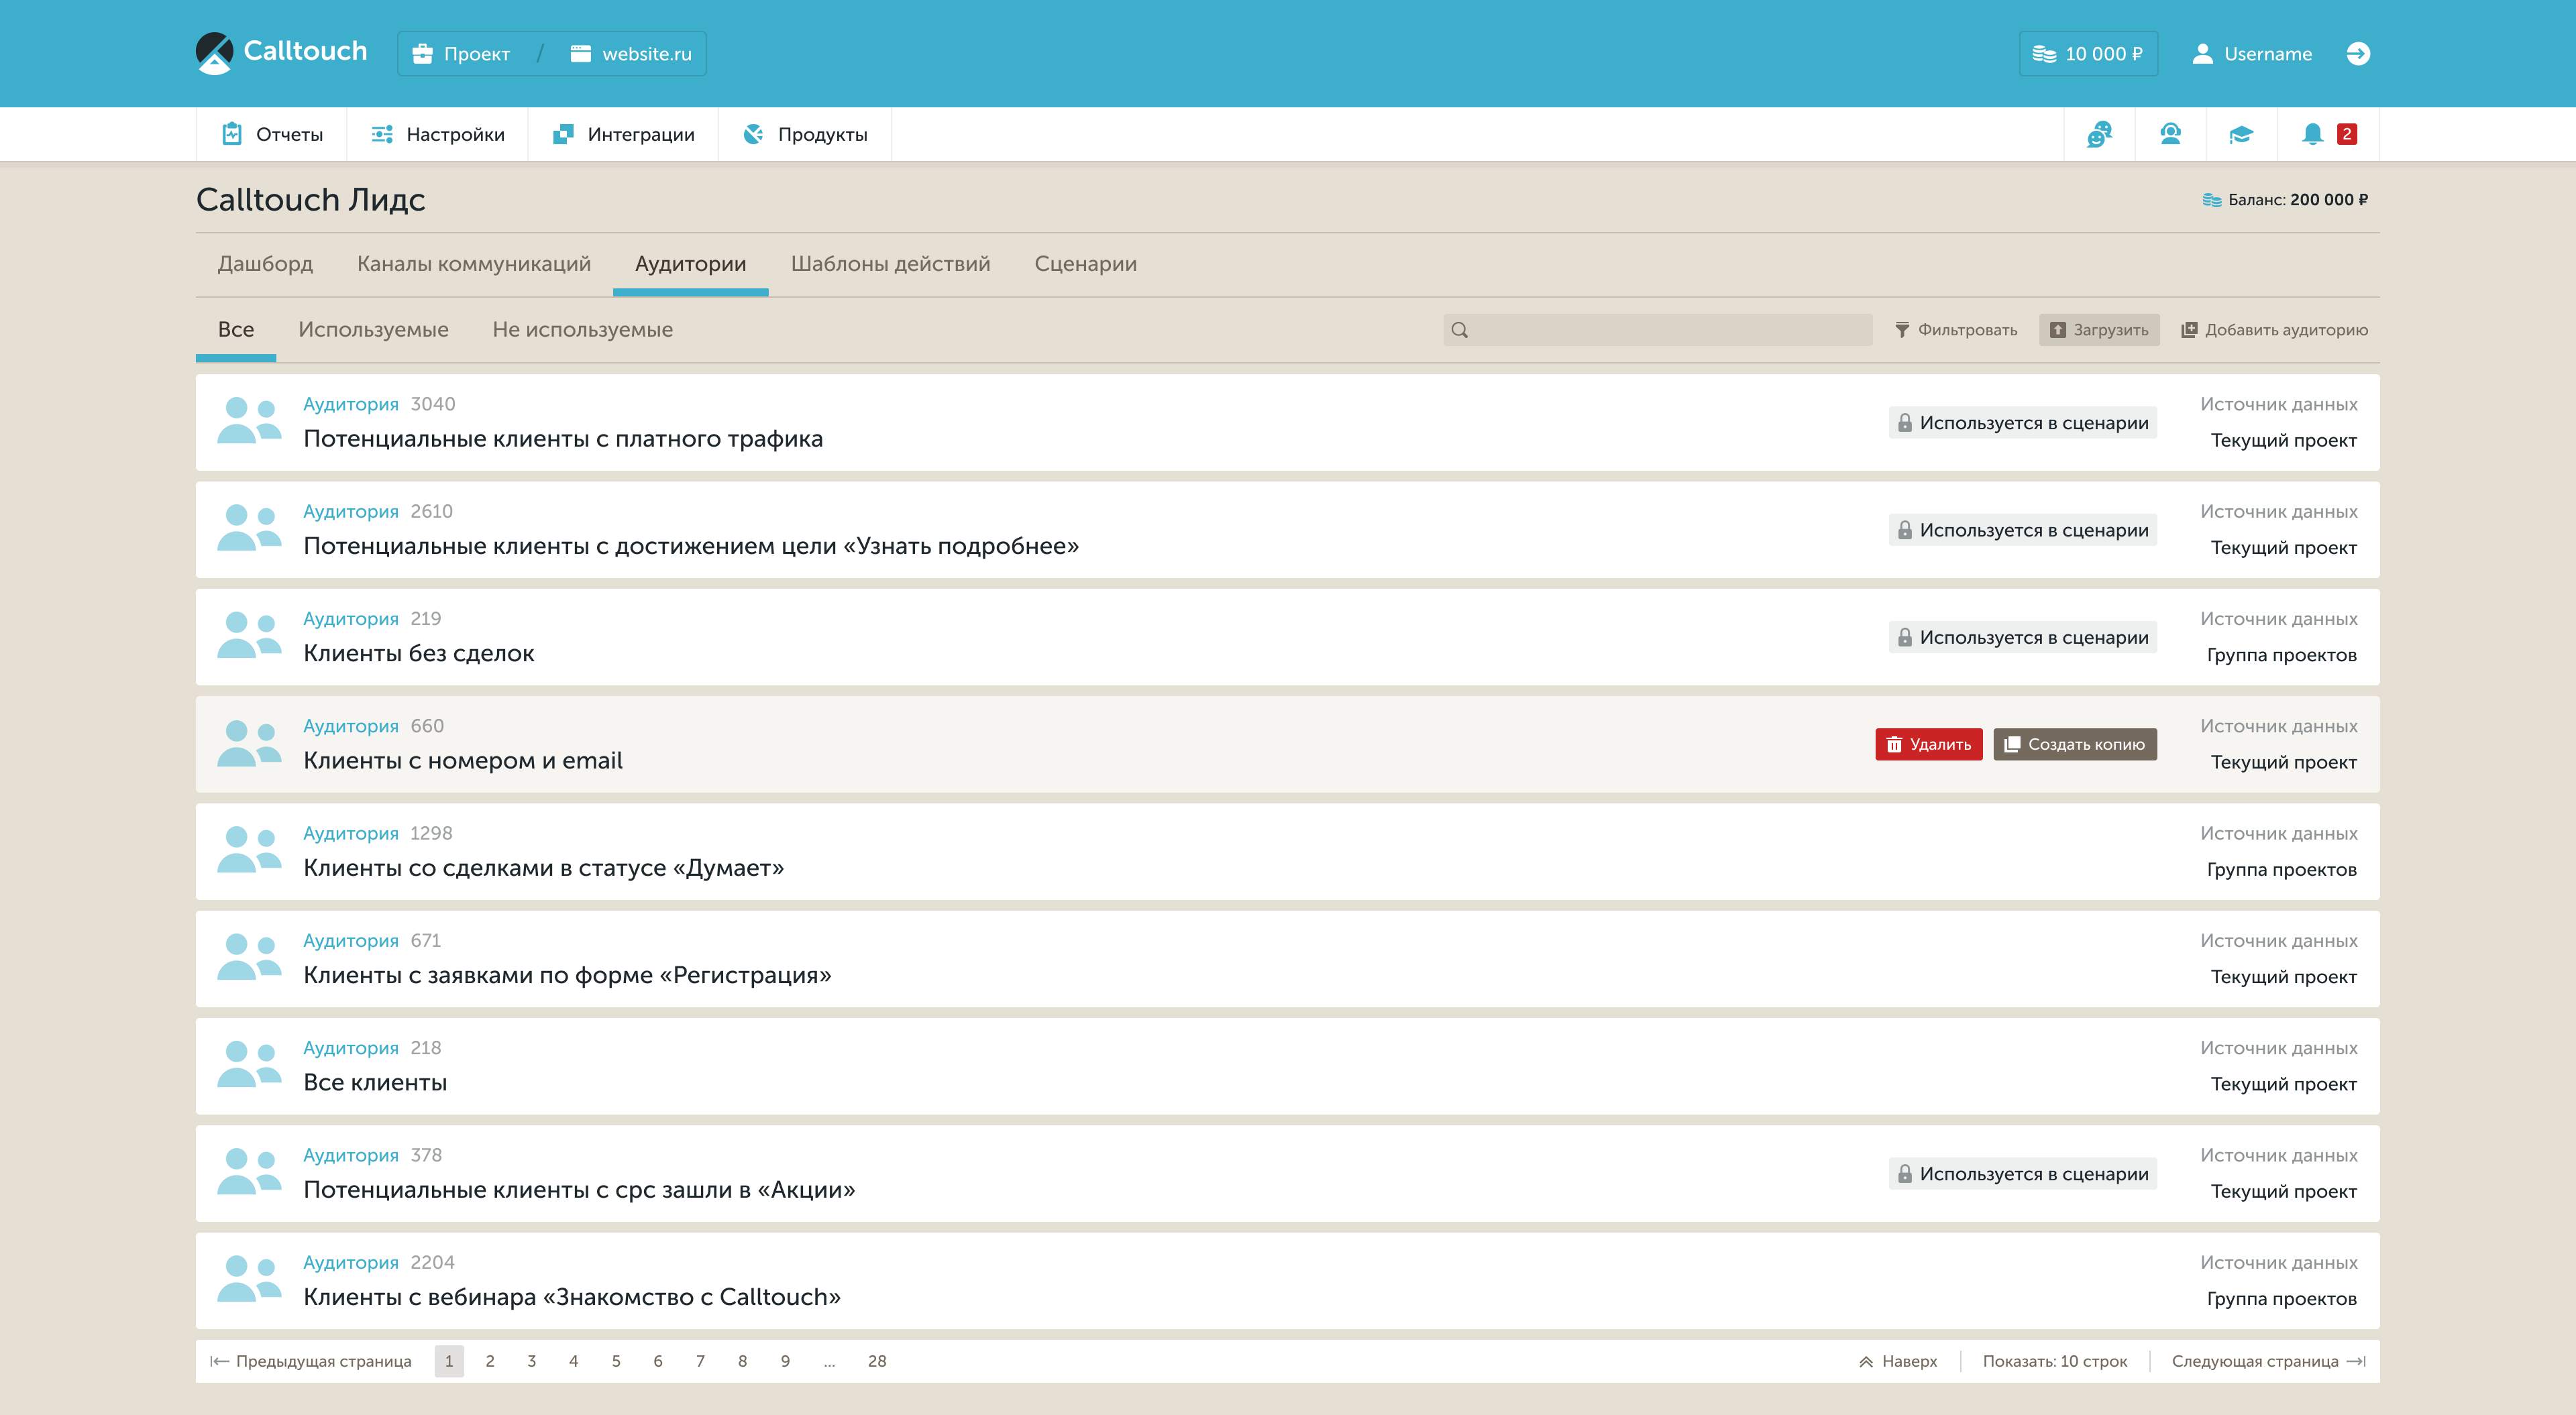Open the Проект selector
This screenshot has height=1415, width=2576.
(461, 54)
